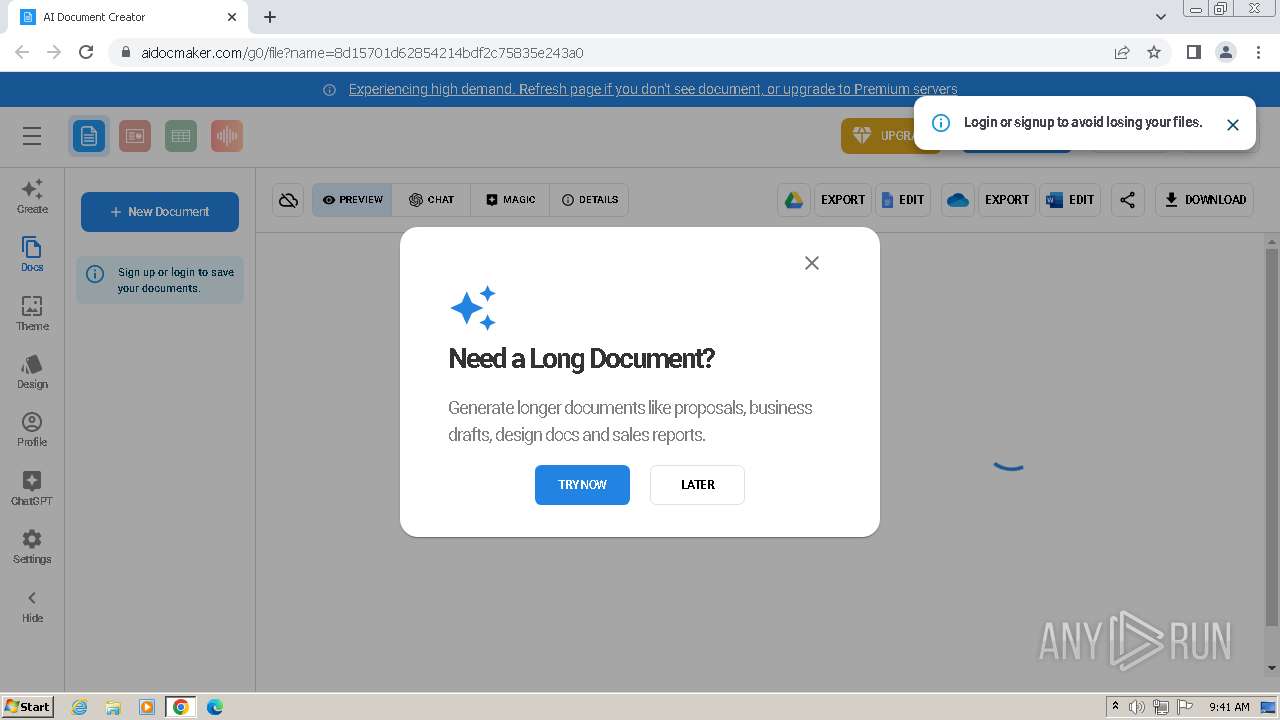
Task: Open Internet Explorer from taskbar
Action: coord(79,707)
